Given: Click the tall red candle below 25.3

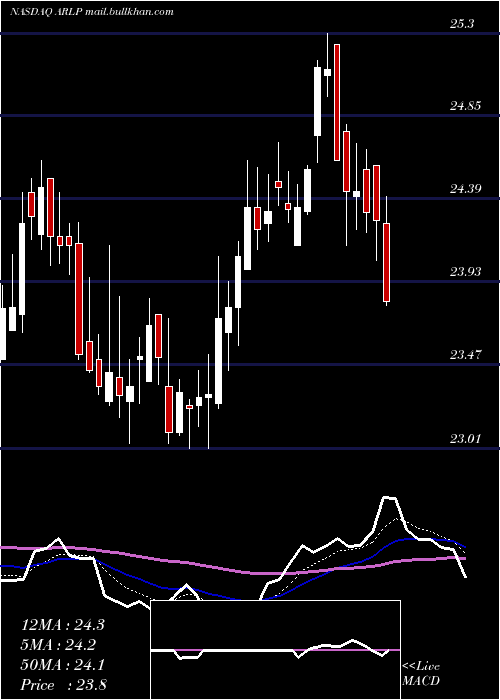Looking at the screenshot, I should (337, 102).
